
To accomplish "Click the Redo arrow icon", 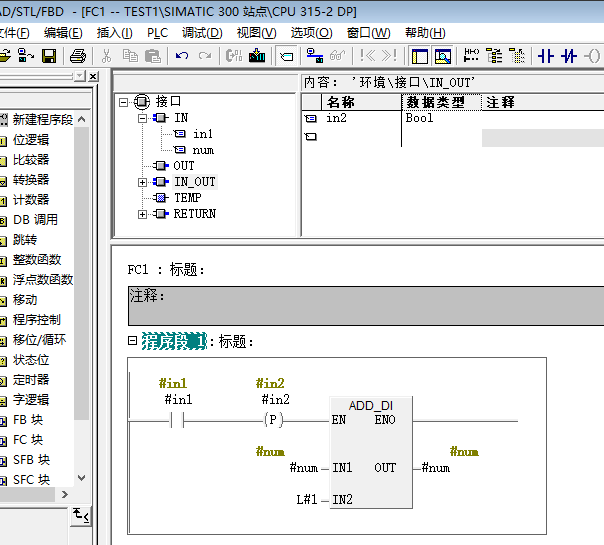I will tap(205, 56).
